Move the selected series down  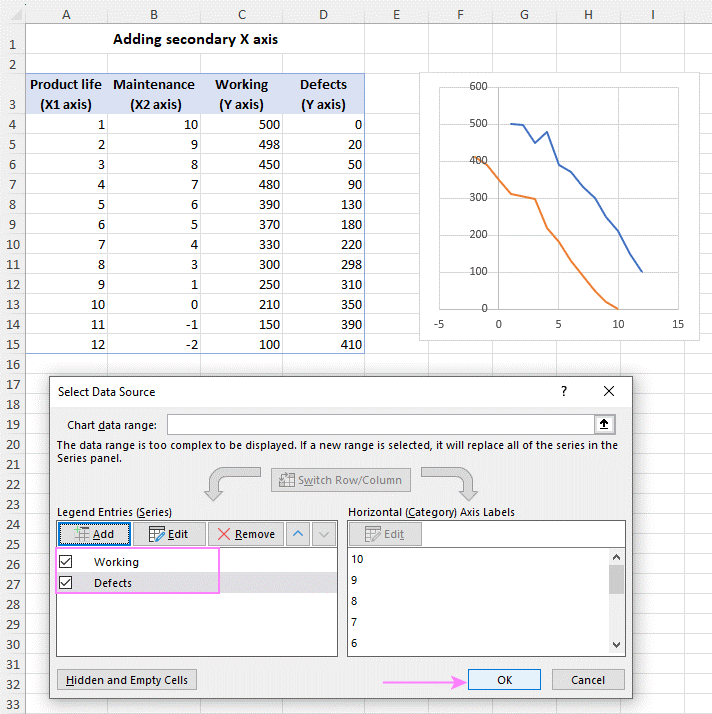pos(324,534)
